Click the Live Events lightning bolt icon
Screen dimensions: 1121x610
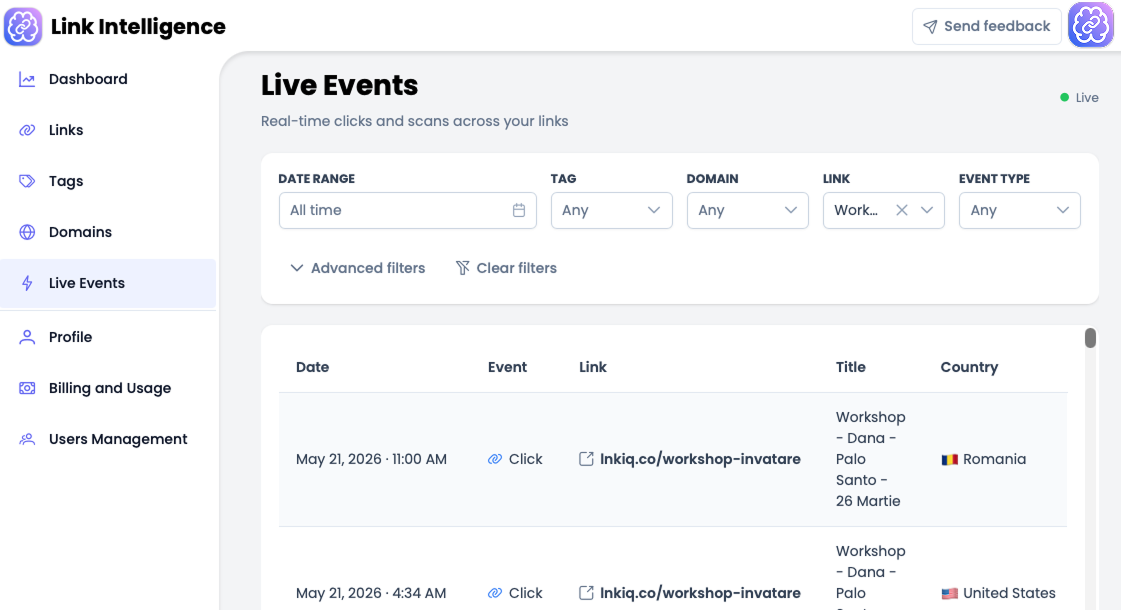pos(27,283)
